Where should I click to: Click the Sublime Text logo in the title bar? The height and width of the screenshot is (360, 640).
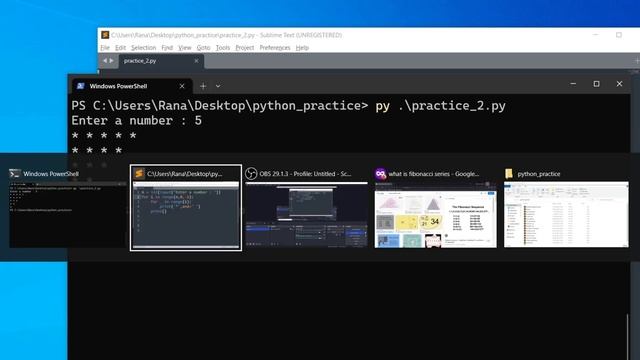pos(105,35)
